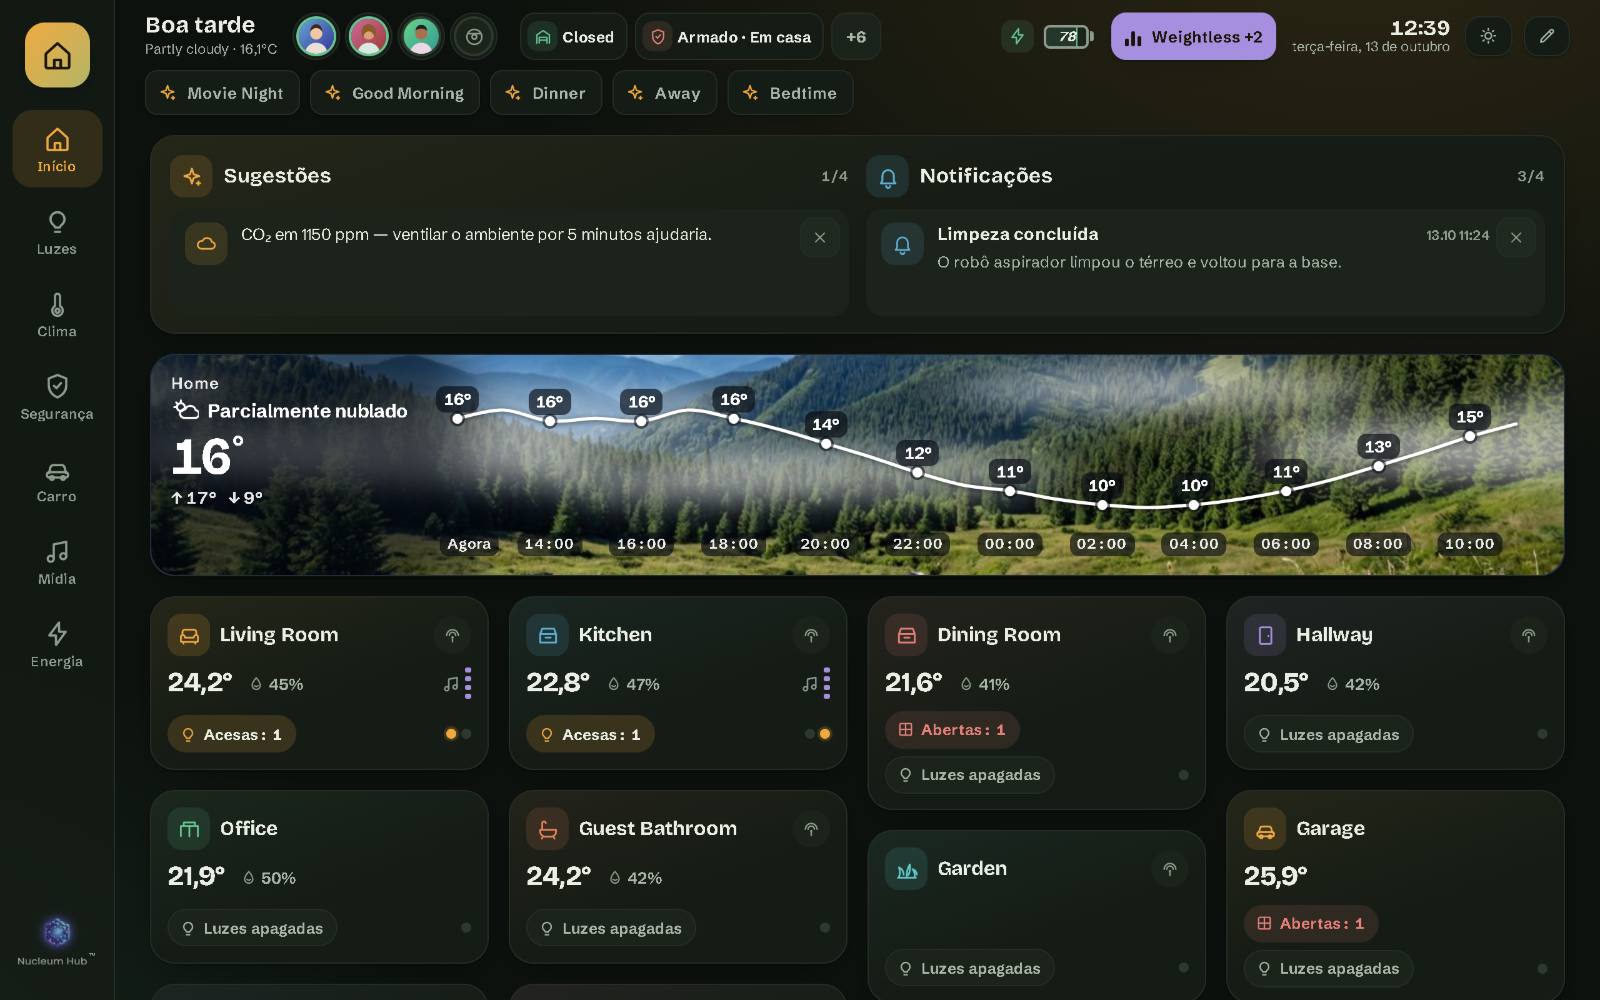1600x1000 pixels.
Task: Open the Luzes section in sidebar
Action: click(57, 233)
